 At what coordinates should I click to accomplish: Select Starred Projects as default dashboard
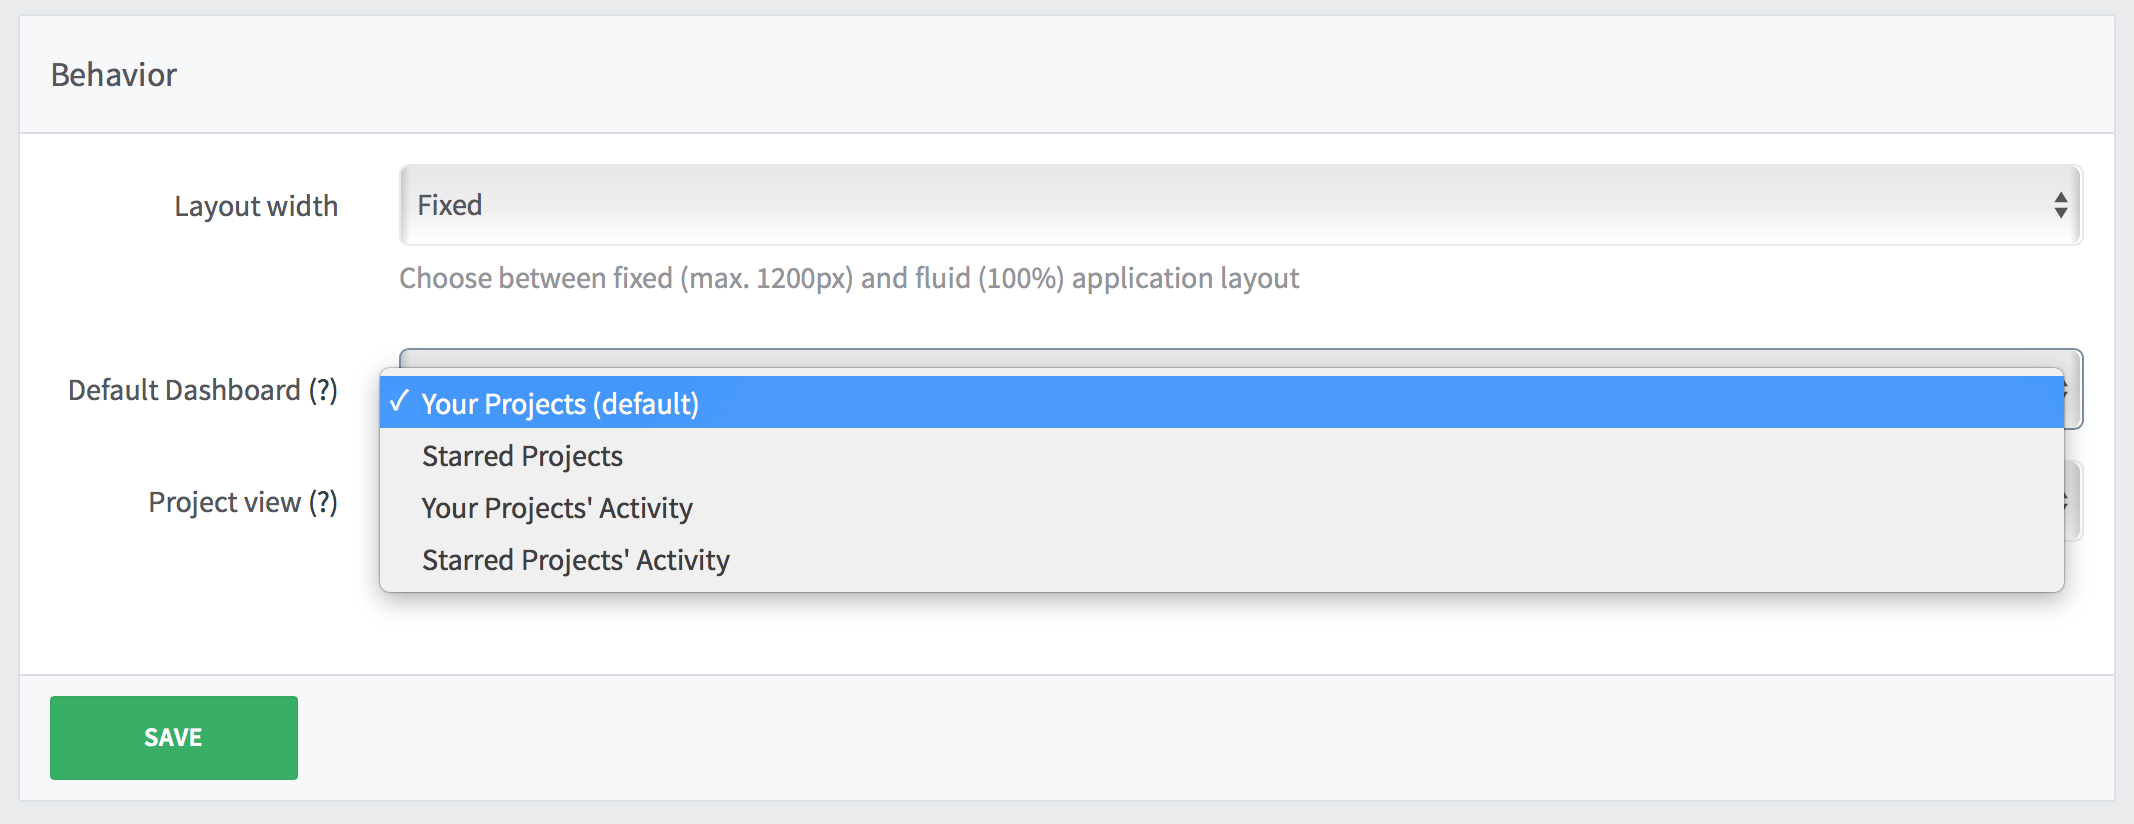pyautogui.click(x=521, y=456)
